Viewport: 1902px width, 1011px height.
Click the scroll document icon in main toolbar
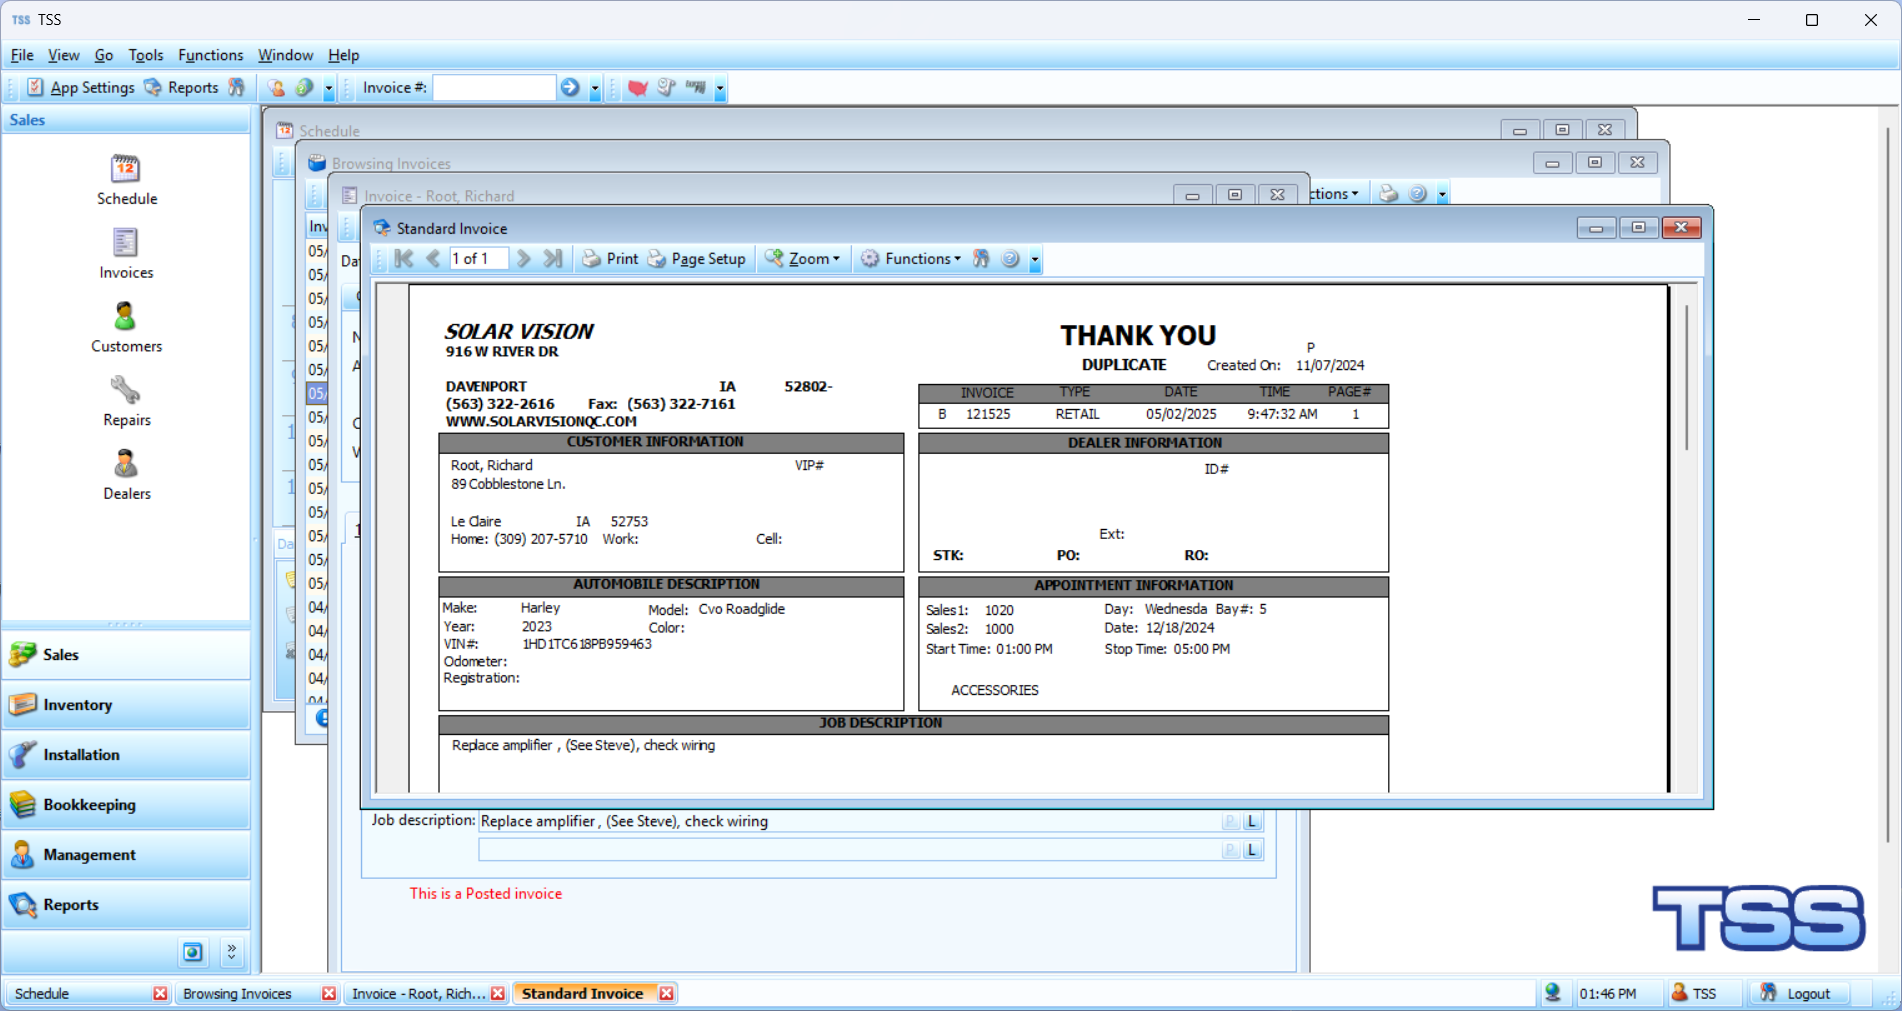click(x=666, y=88)
